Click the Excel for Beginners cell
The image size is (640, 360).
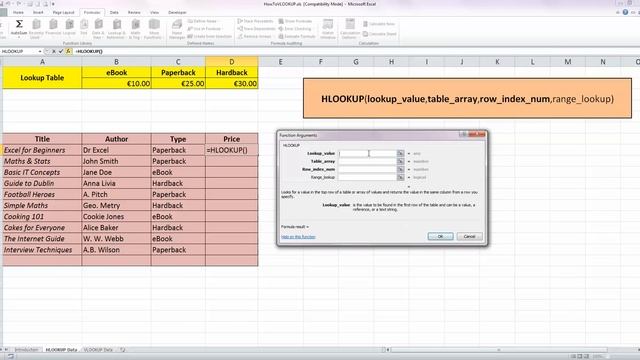[x=42, y=150]
